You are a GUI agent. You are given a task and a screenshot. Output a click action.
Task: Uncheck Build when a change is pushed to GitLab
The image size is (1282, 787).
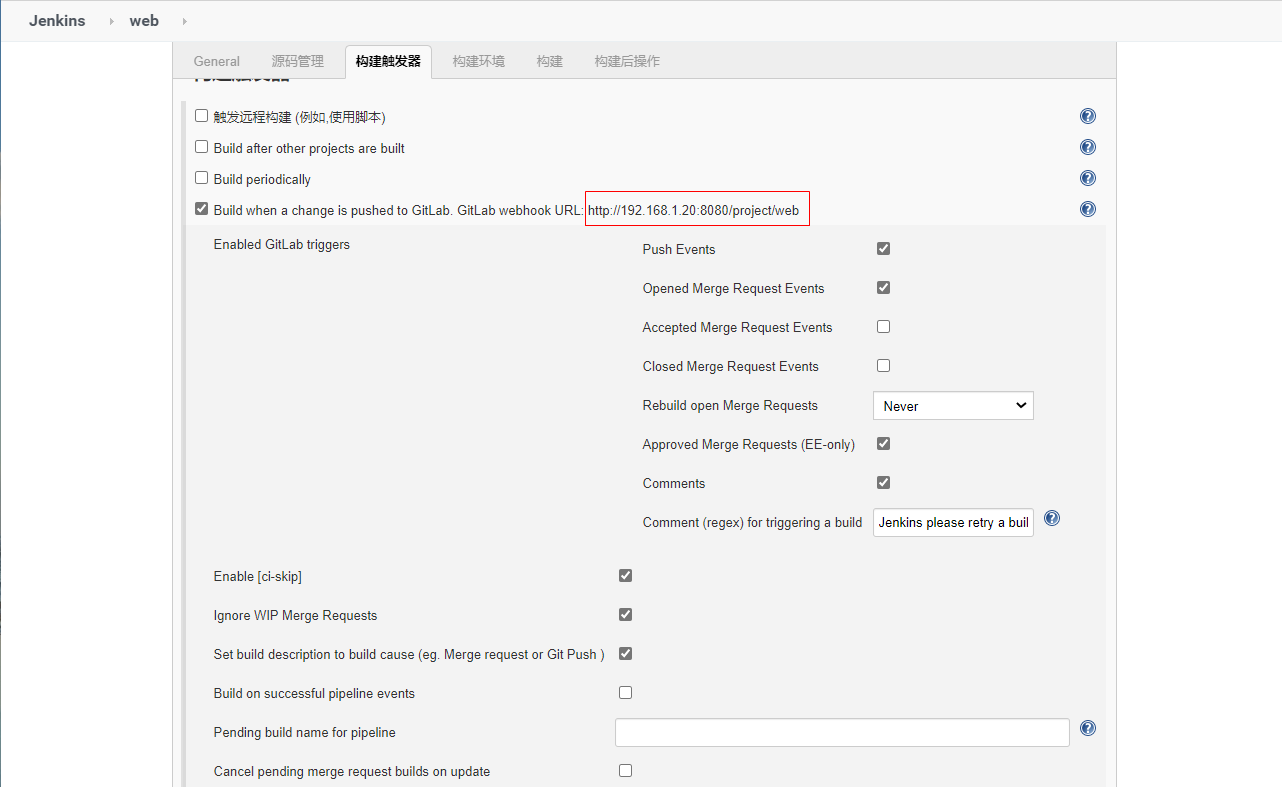(202, 209)
